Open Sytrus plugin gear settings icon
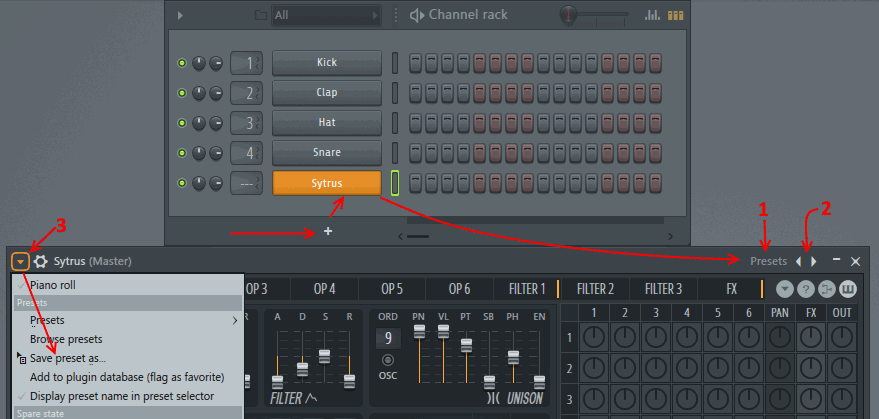Screen dimensions: 879x419 coord(41,261)
